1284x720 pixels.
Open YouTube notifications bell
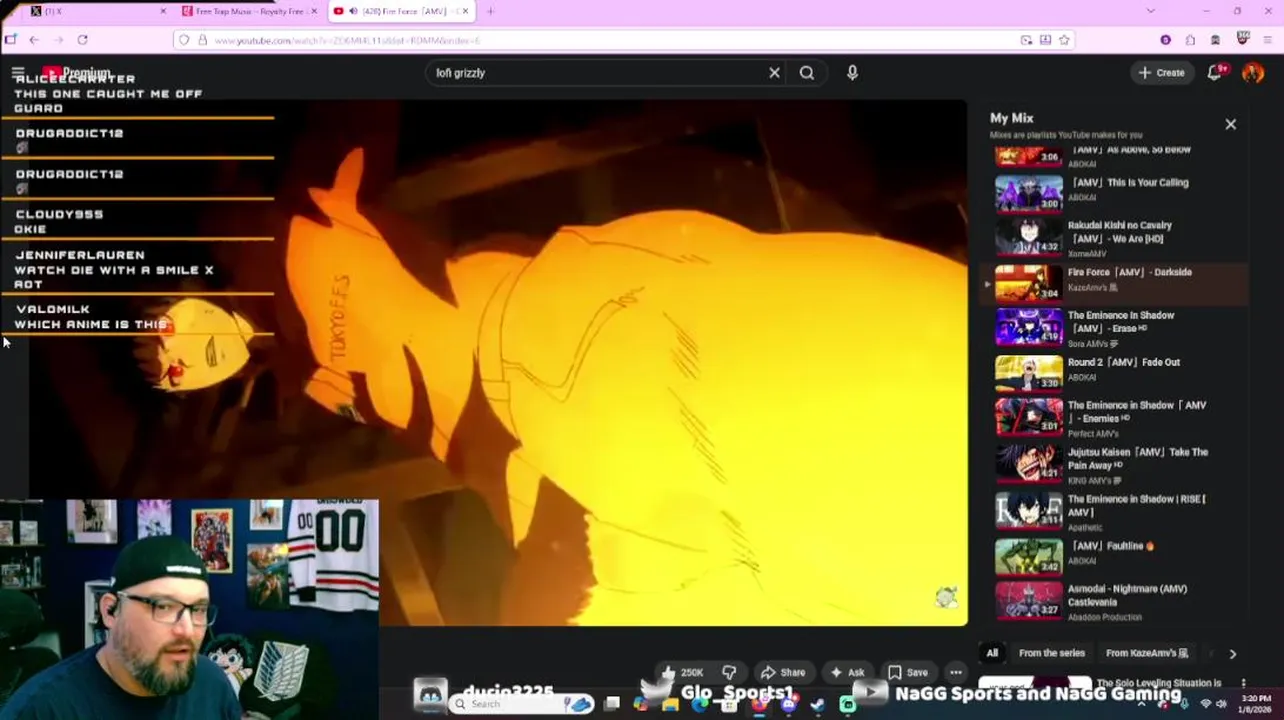click(x=1214, y=73)
